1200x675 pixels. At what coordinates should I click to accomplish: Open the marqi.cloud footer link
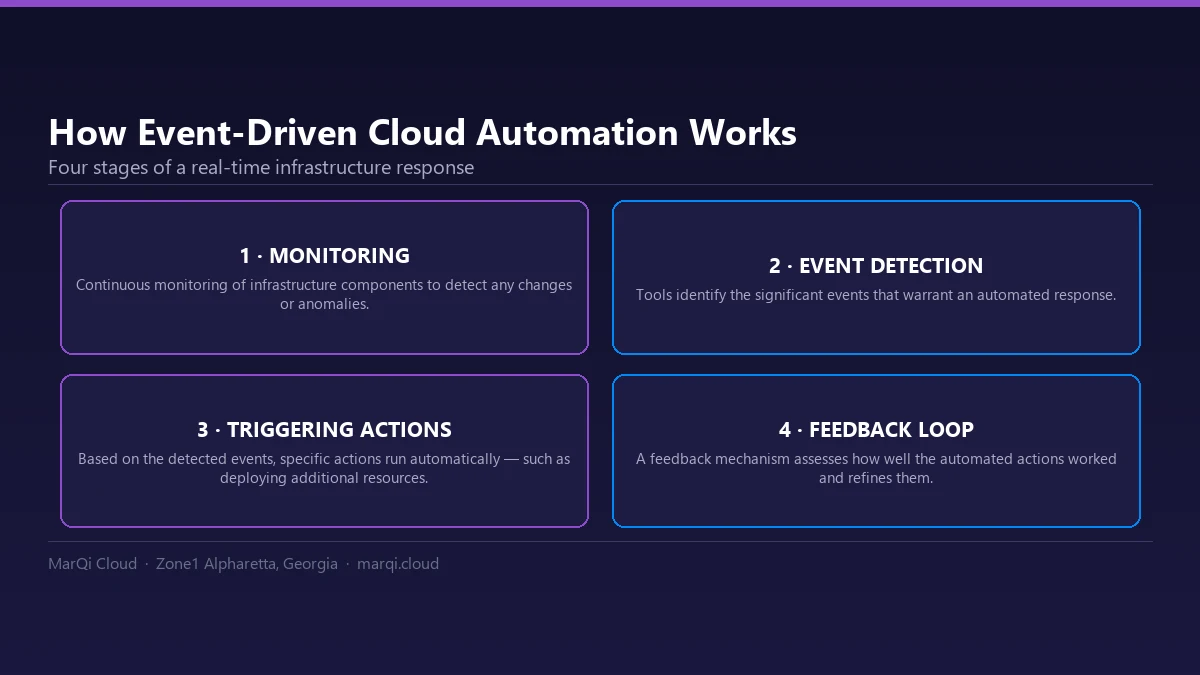tap(398, 564)
